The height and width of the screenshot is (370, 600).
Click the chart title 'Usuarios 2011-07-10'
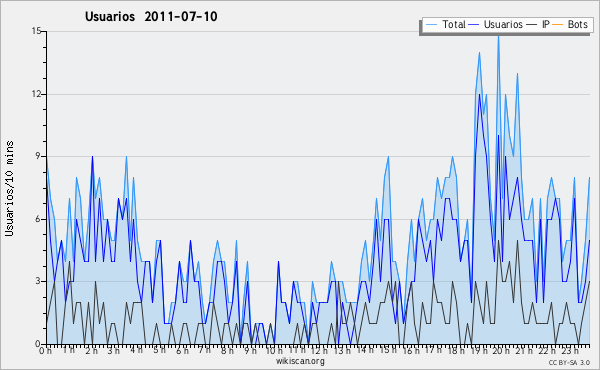(151, 16)
